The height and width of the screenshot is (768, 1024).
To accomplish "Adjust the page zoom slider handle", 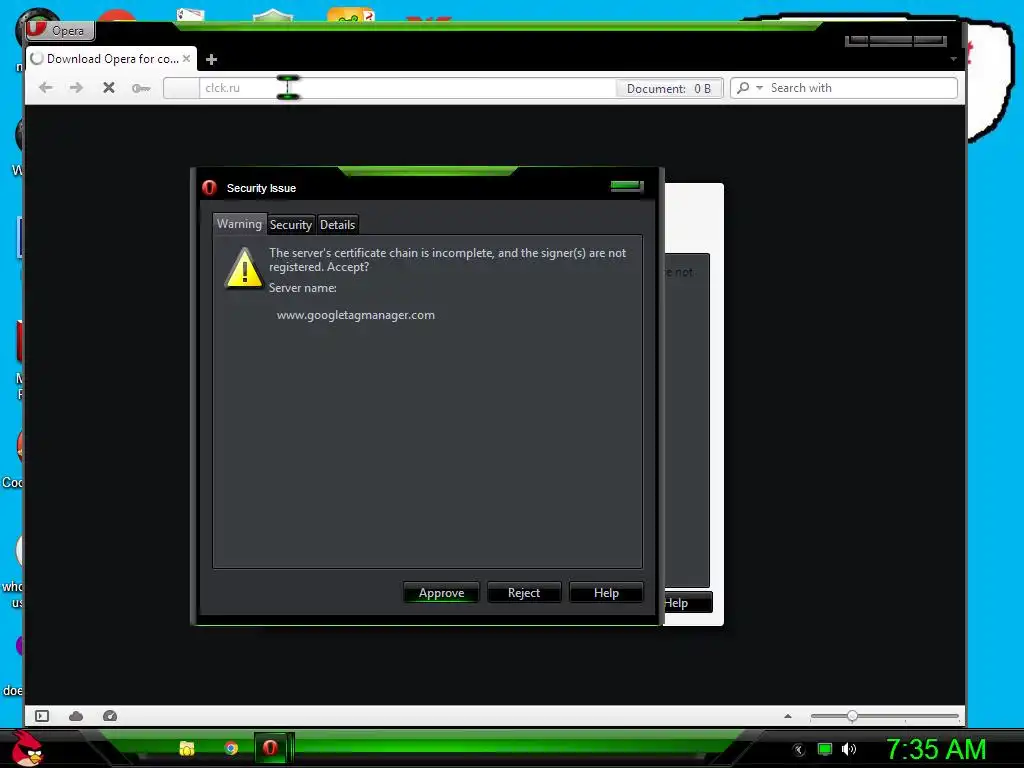I will click(852, 716).
